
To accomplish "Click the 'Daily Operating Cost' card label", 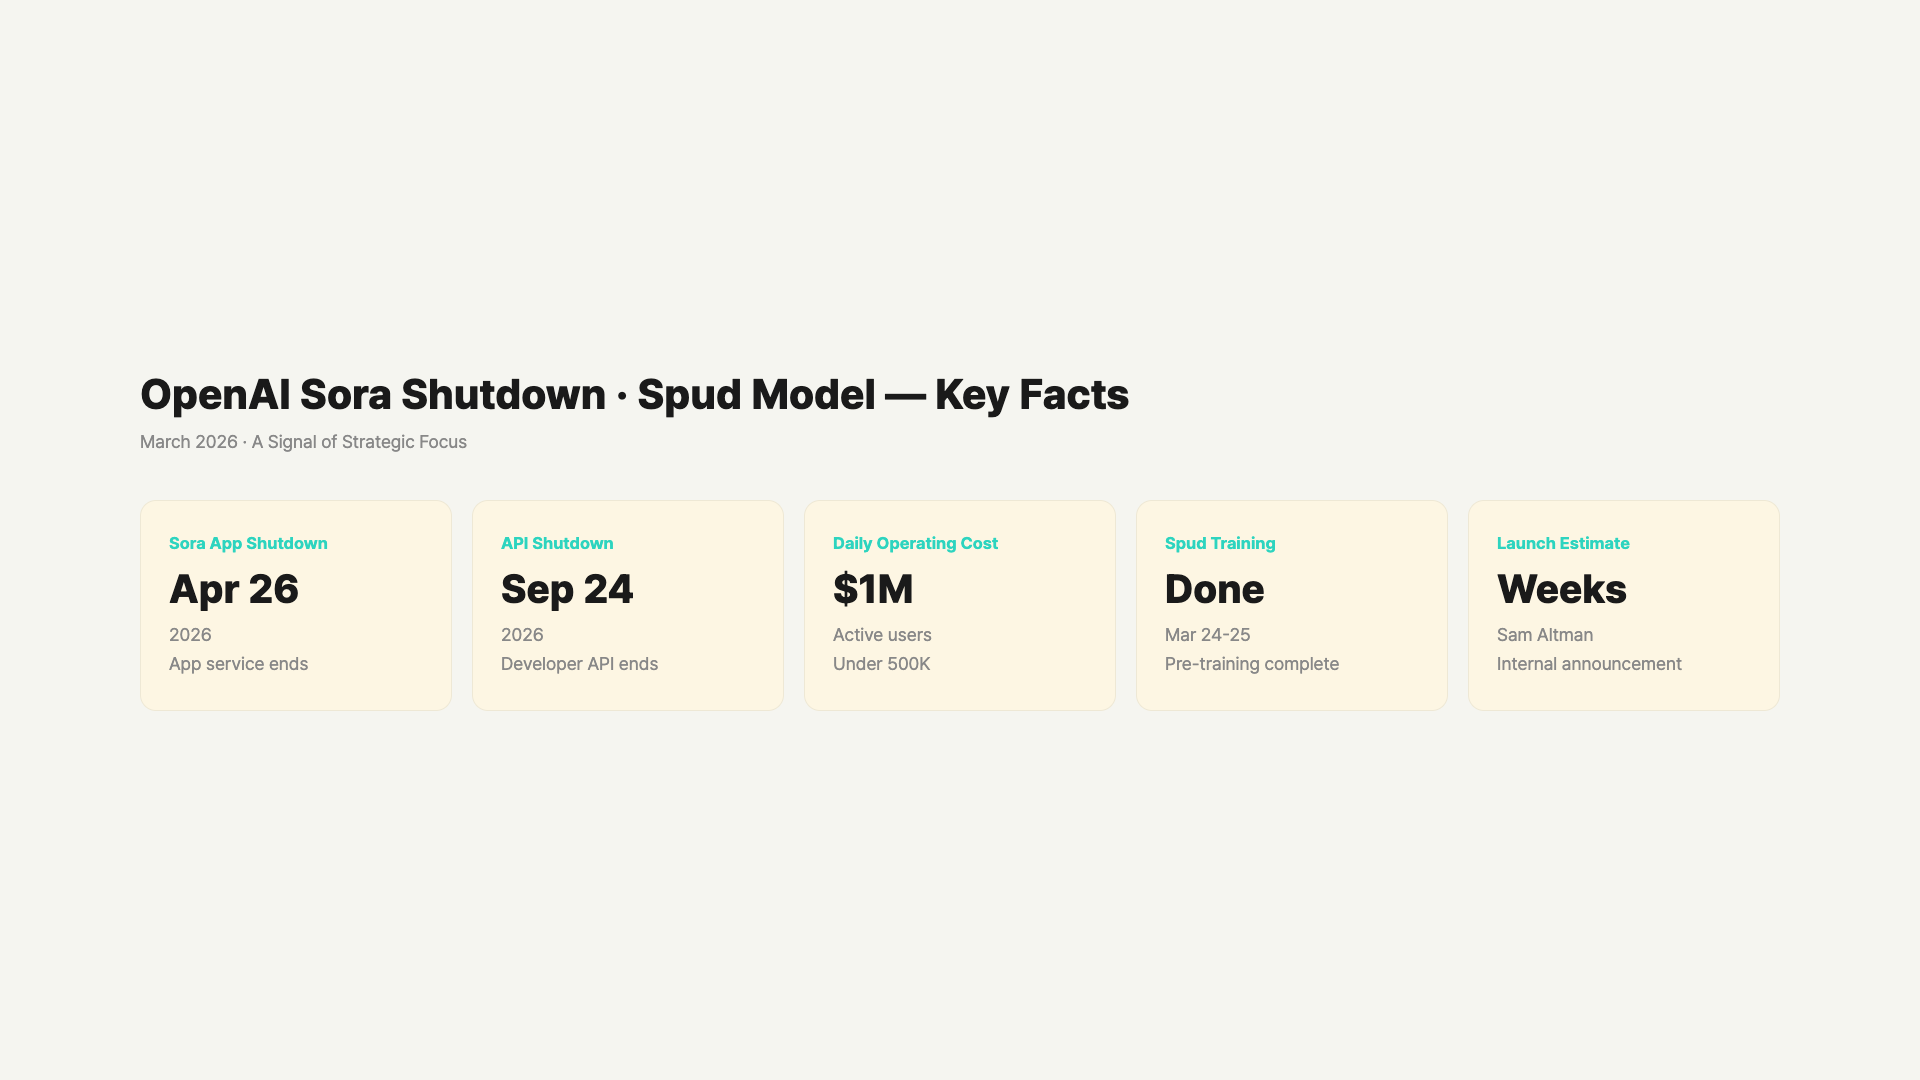I will point(915,543).
